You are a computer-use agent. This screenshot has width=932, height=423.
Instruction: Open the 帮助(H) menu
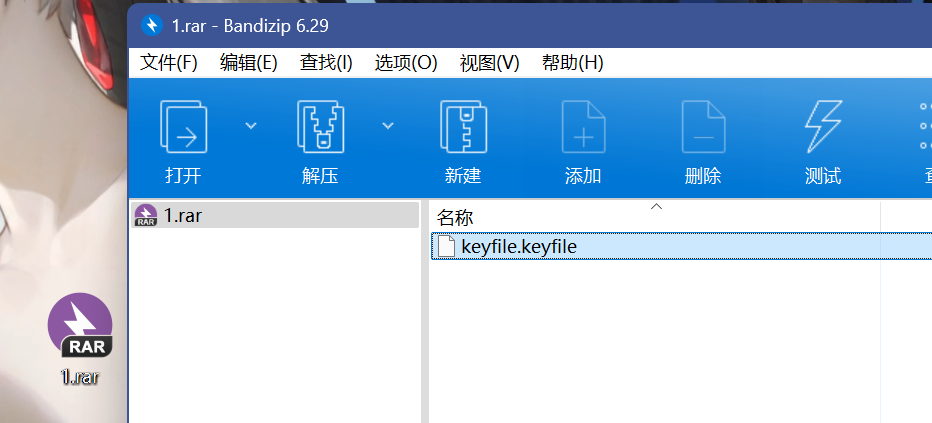[x=572, y=62]
